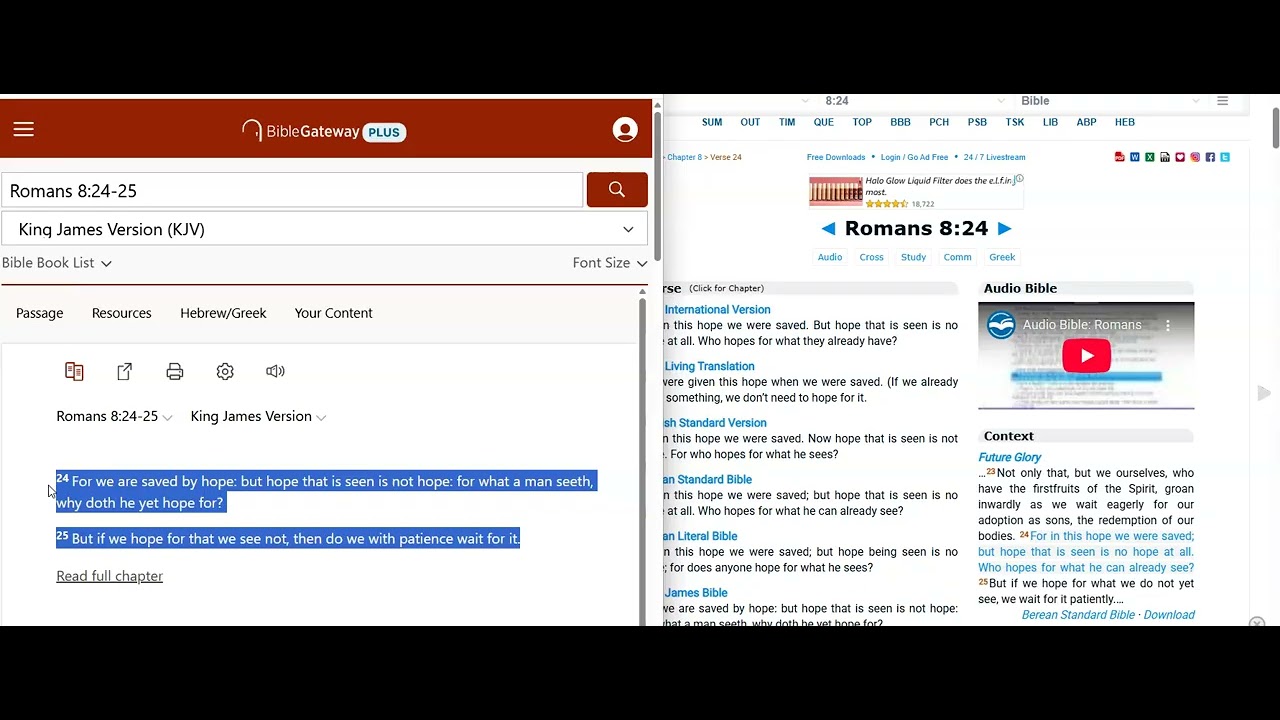The width and height of the screenshot is (1280, 720).
Task: Open parallel translations book icon
Action: pyautogui.click(x=74, y=371)
